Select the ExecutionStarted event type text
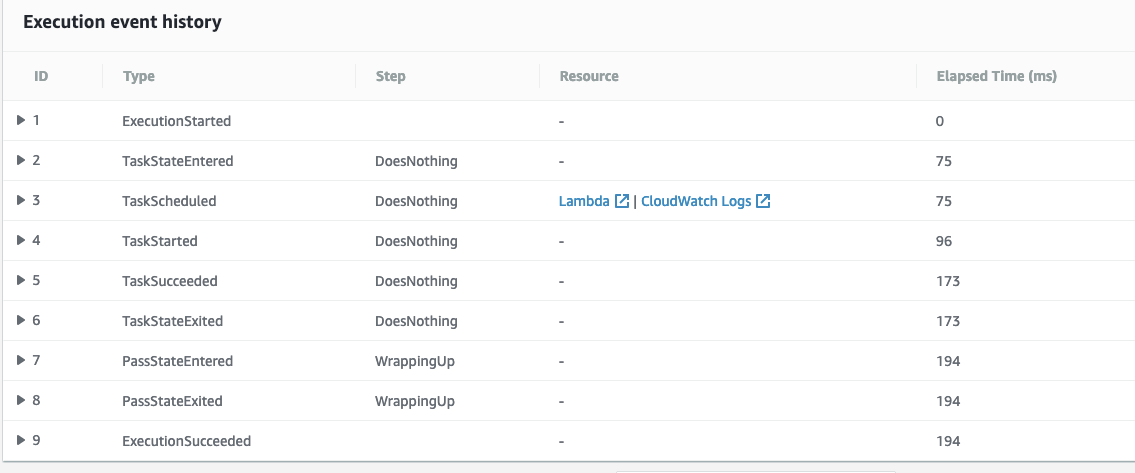The image size is (1135, 473). [x=176, y=121]
